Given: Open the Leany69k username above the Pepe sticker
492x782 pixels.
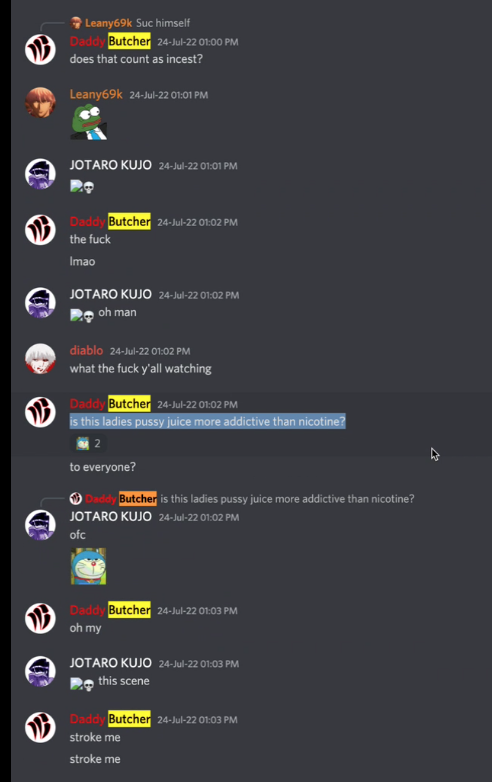Looking at the screenshot, I should 96,94.
